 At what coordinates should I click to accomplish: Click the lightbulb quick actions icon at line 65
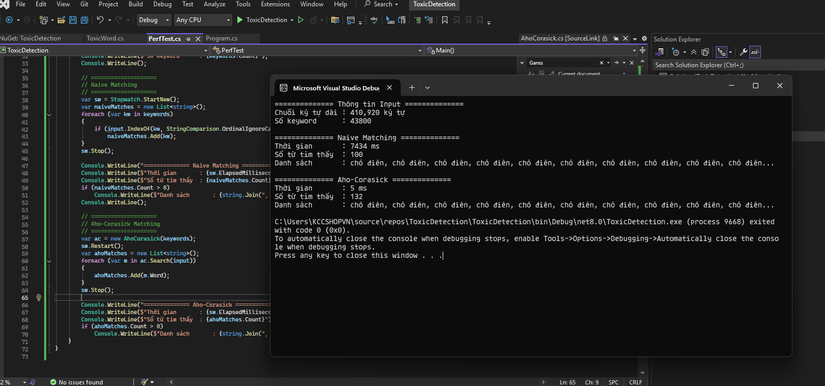coord(38,298)
